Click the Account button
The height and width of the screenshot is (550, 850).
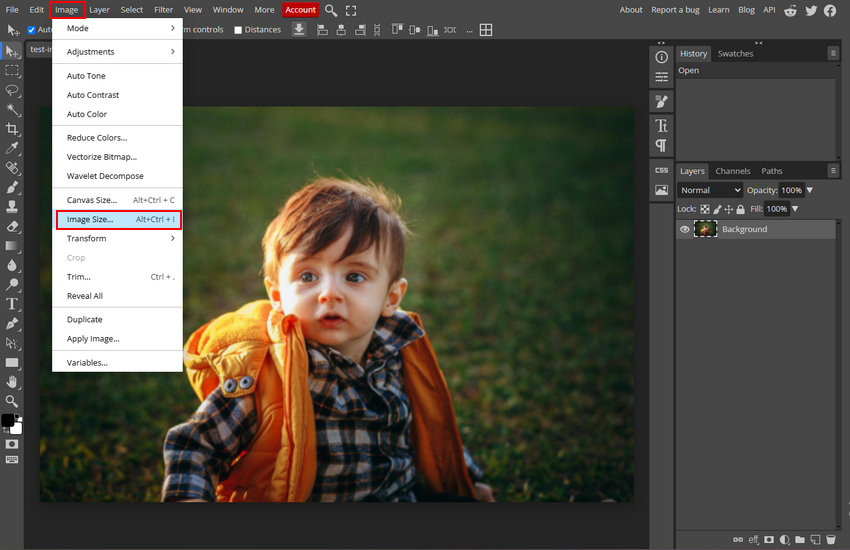click(300, 10)
